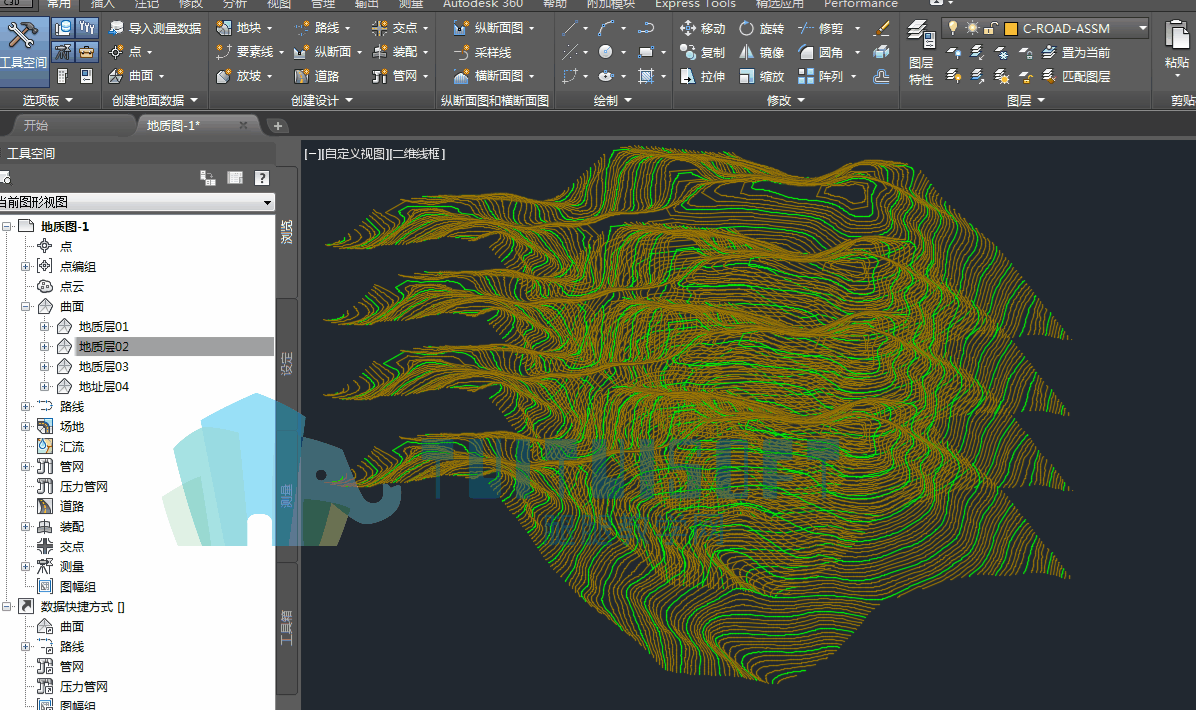Image resolution: width=1196 pixels, height=710 pixels.
Task: Expand the 地质层03 surface node
Action: pyautogui.click(x=44, y=366)
